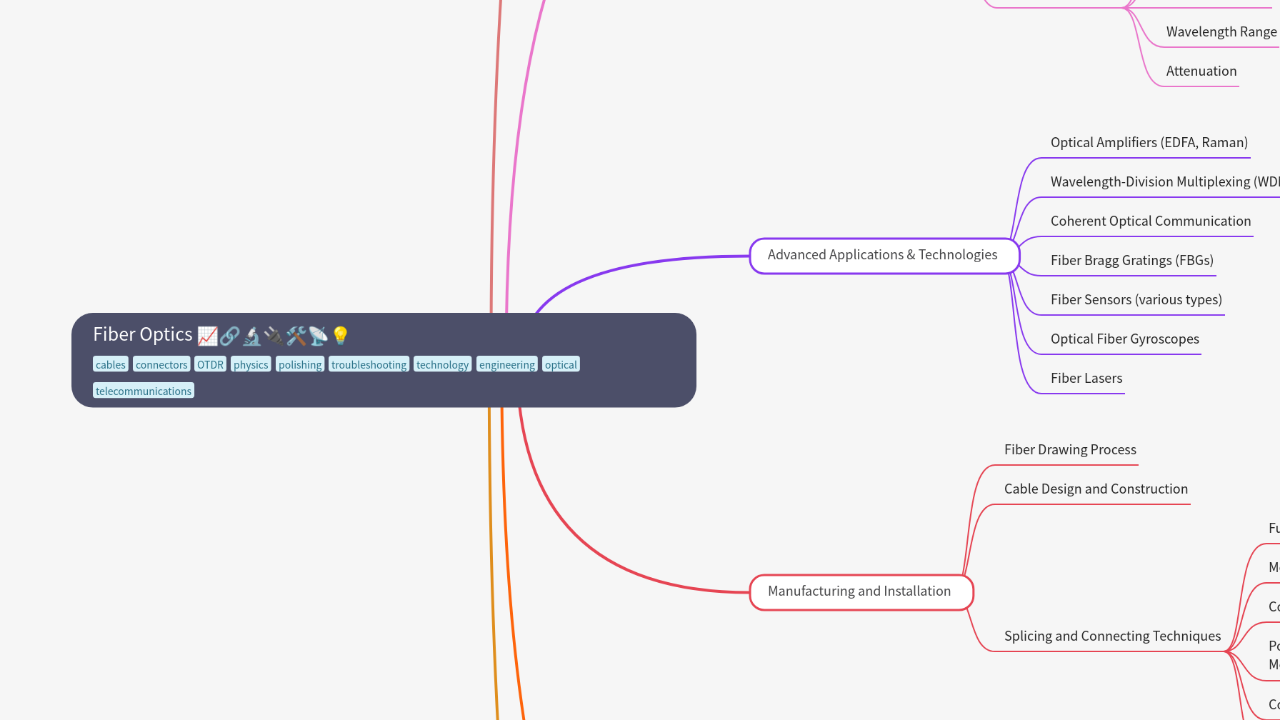Select the Fiber Optics root node title
This screenshot has width=1280, height=720.
[222, 335]
